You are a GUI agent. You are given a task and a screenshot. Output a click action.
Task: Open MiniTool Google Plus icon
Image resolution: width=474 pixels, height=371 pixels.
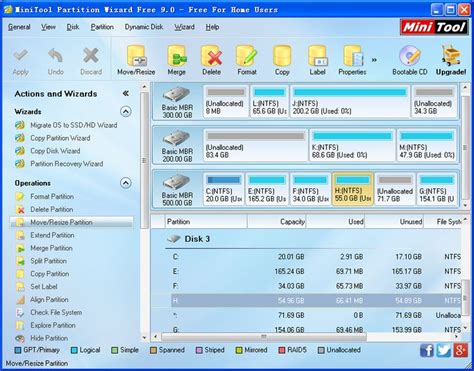[460, 350]
